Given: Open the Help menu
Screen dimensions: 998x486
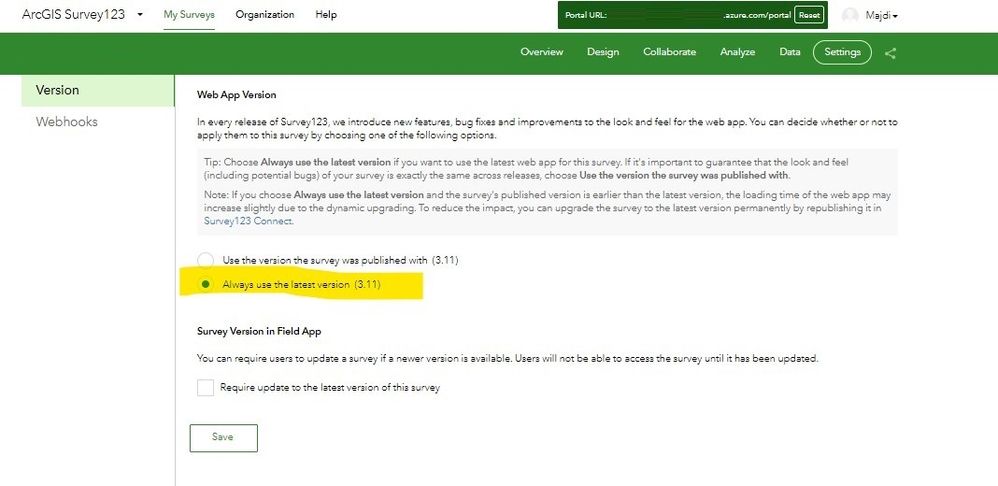Looking at the screenshot, I should [326, 15].
